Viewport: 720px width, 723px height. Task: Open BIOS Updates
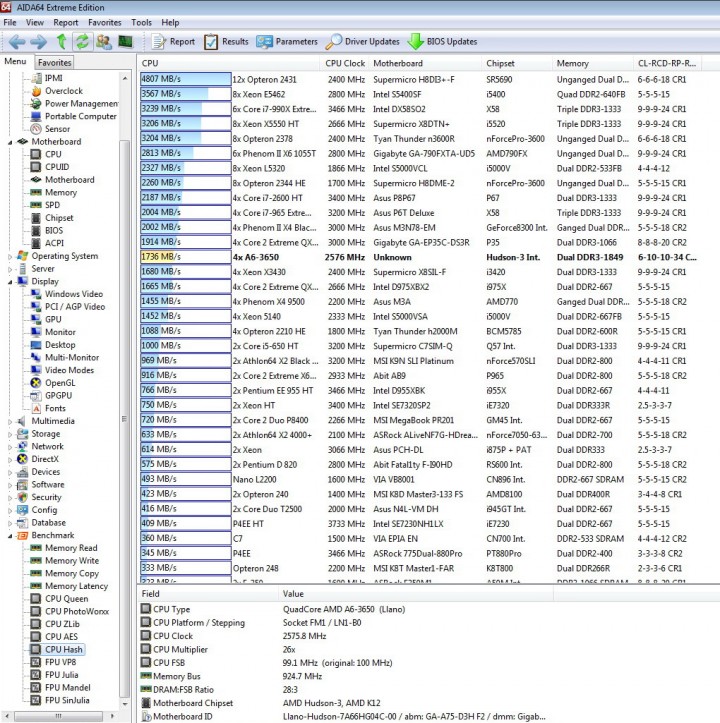click(x=442, y=42)
